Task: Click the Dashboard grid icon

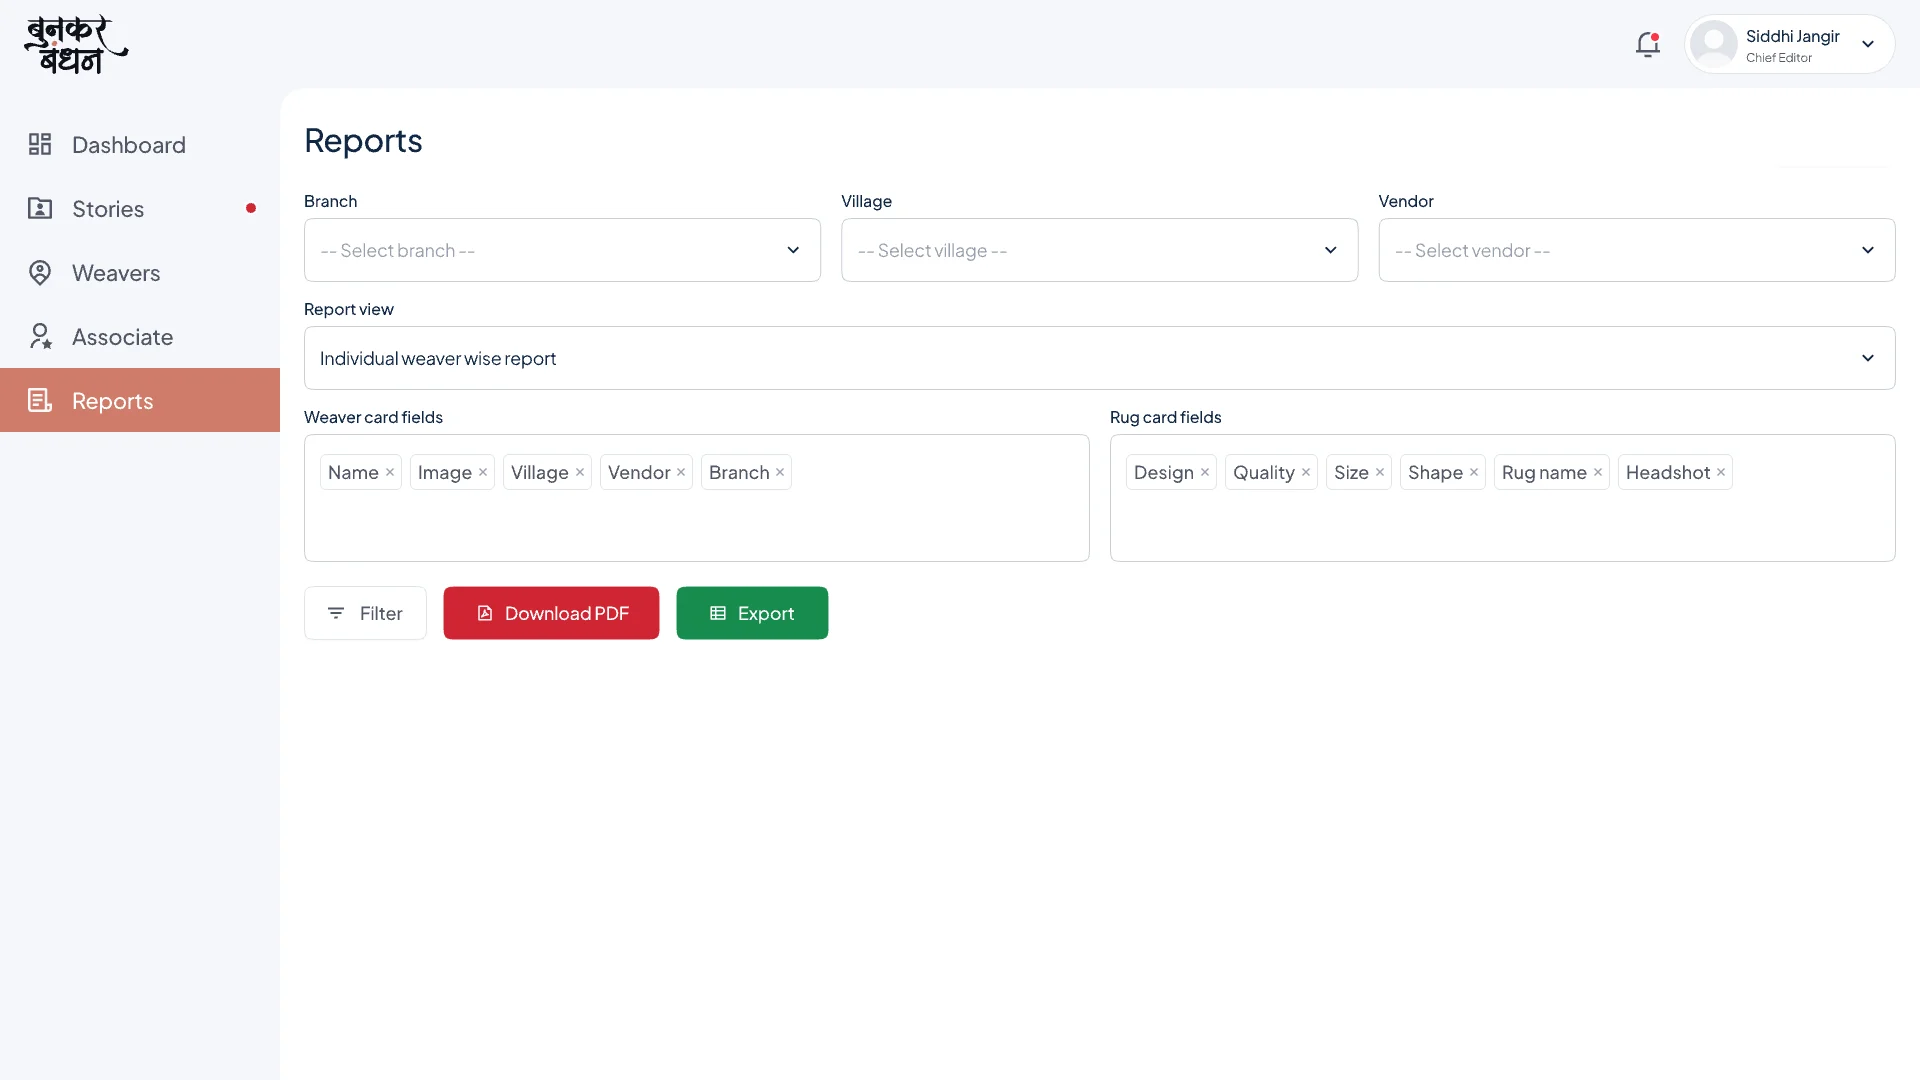Action: tap(40, 145)
